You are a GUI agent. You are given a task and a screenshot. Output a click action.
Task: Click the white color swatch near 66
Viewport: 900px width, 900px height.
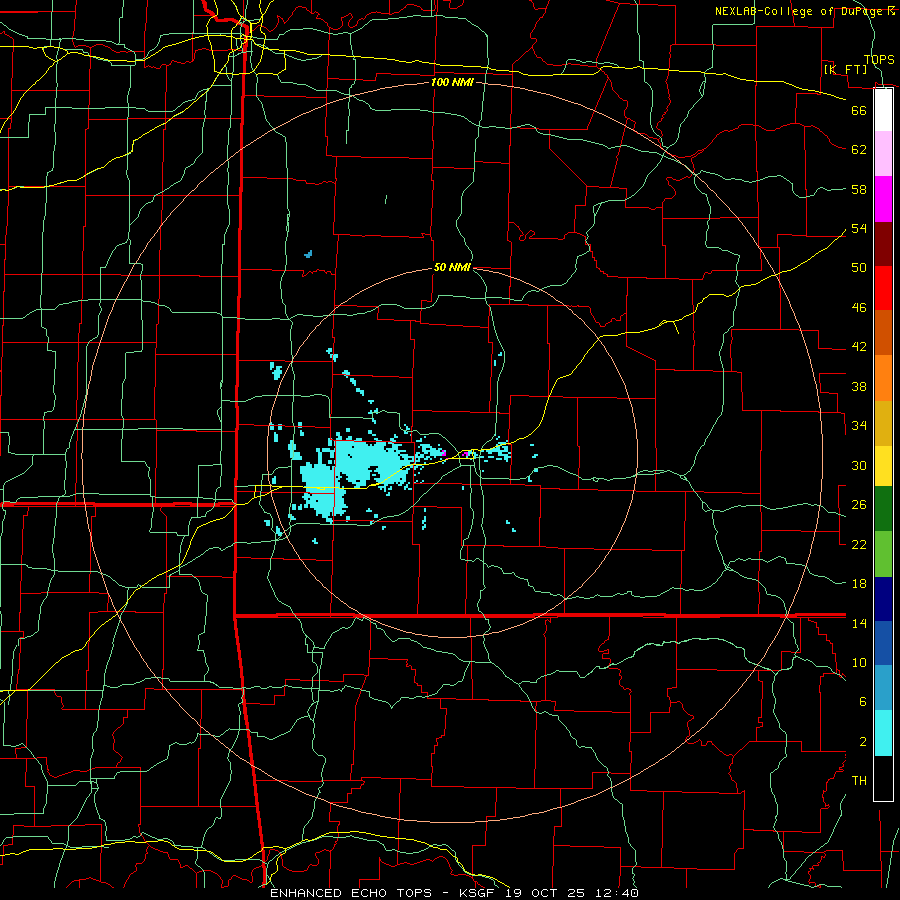883,110
